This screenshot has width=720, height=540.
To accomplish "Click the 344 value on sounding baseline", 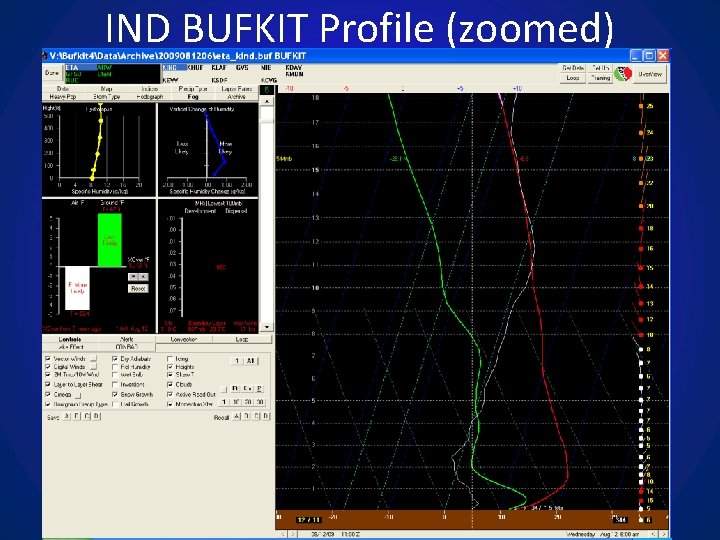I will (x=620, y=520).
